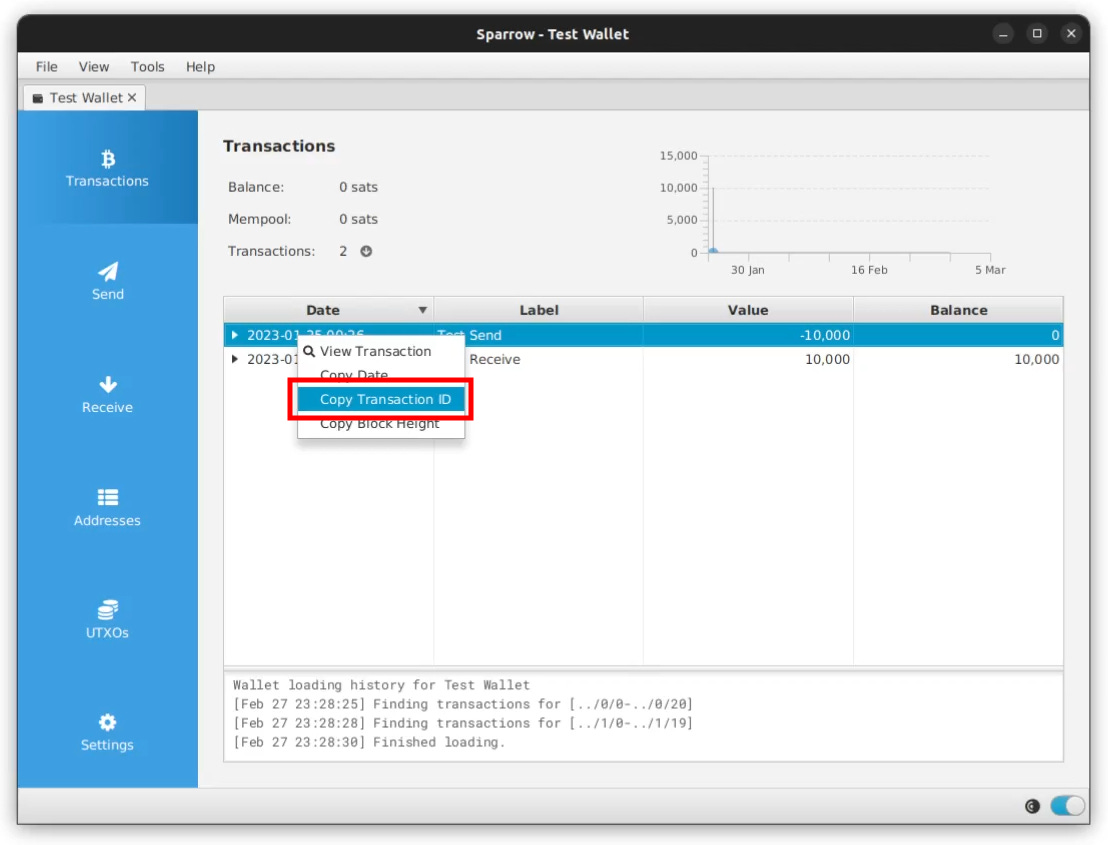Click the Date column sort arrow

point(422,310)
